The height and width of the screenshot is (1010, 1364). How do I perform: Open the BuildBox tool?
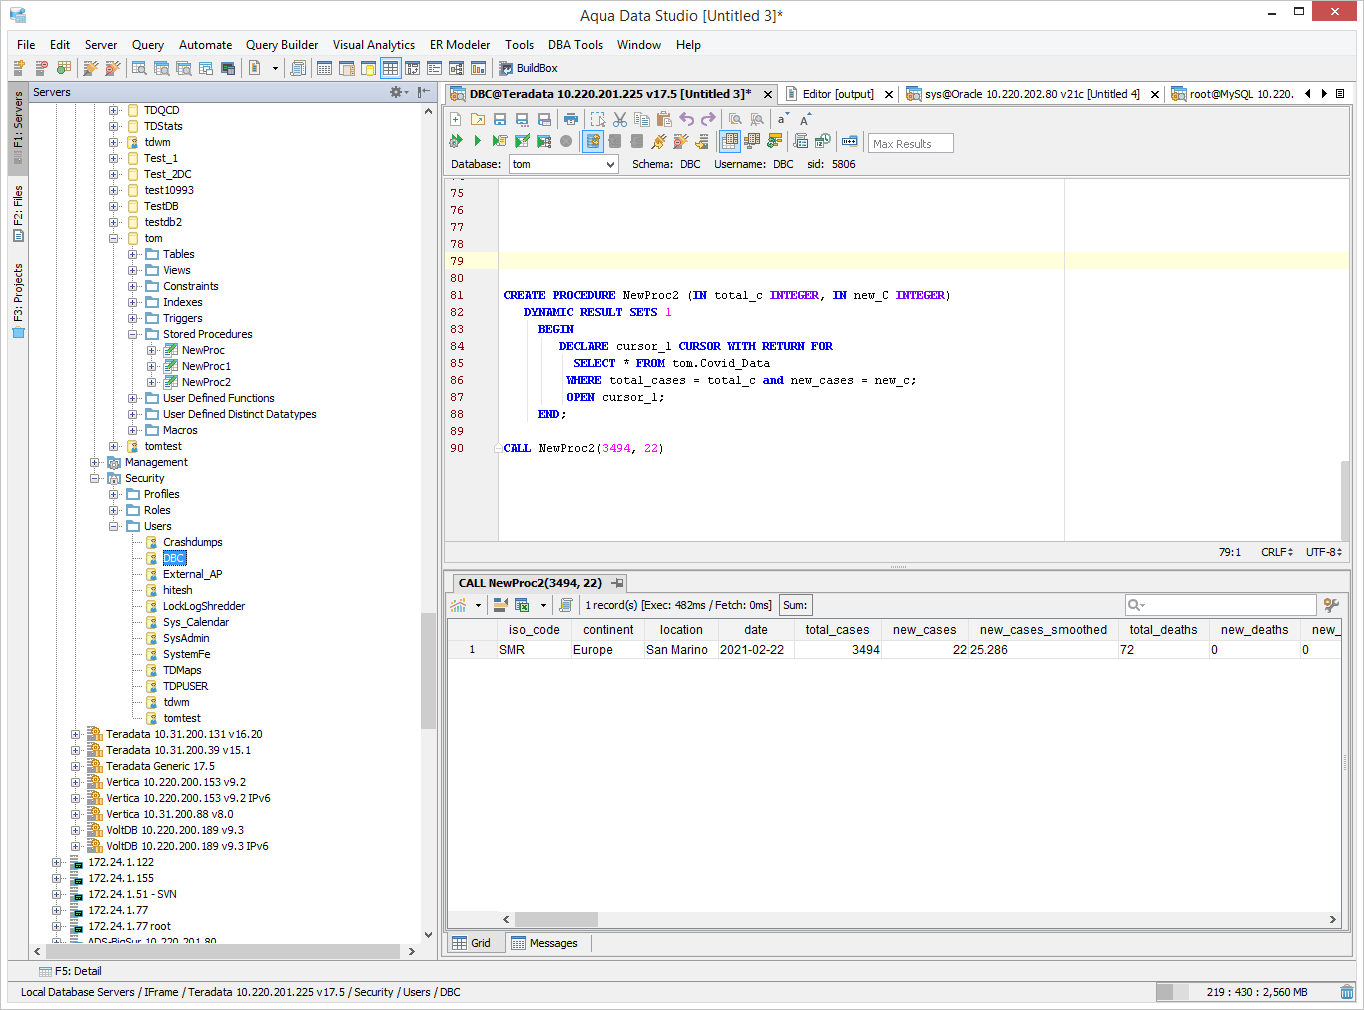pyautogui.click(x=528, y=68)
